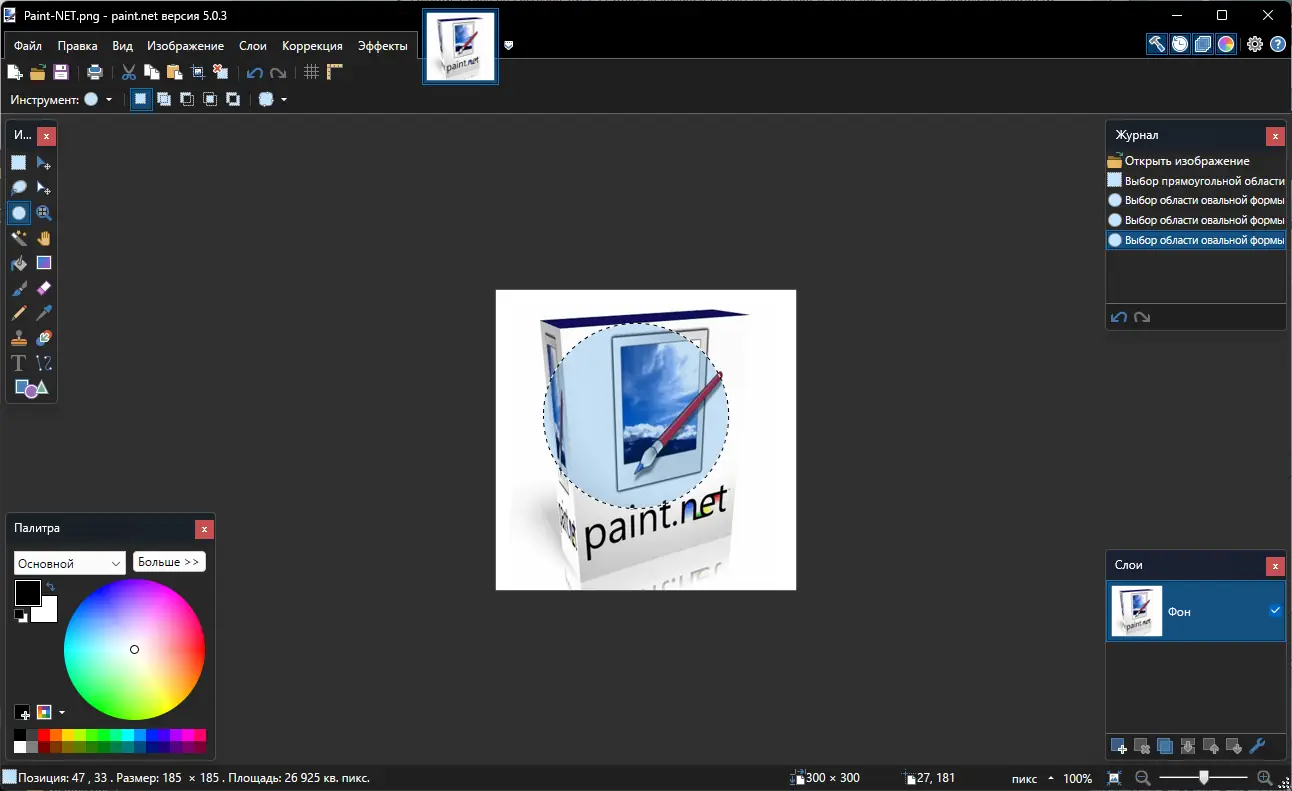This screenshot has height=791, width=1292.
Task: Duplicate the current layer
Action: click(1165, 746)
